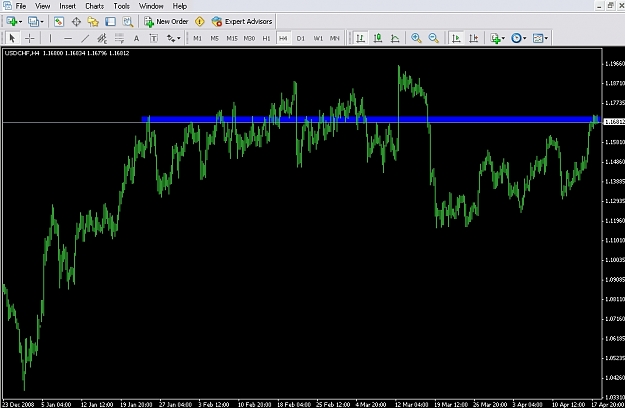Switch to the M30 timeframe
The image size is (625, 408).
point(249,38)
